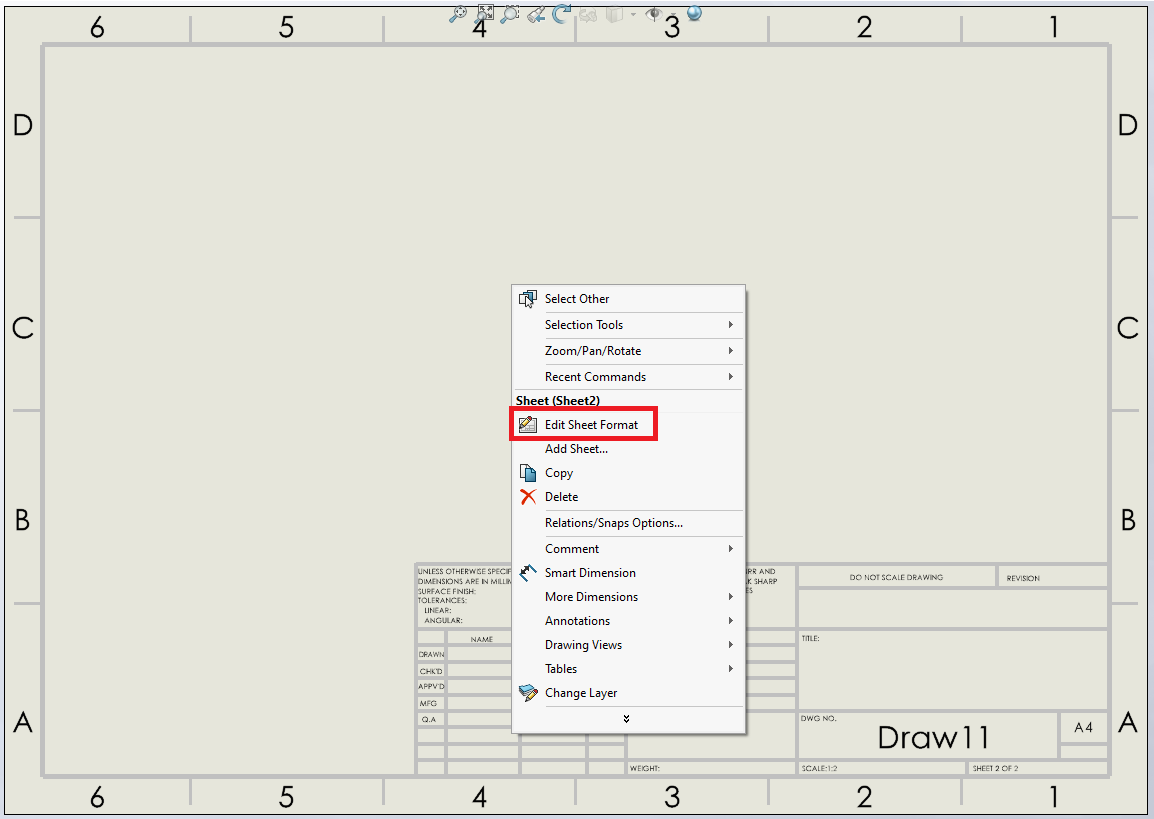Click the Draw11 drawing number field
Image resolution: width=1154 pixels, height=819 pixels.
[x=932, y=737]
